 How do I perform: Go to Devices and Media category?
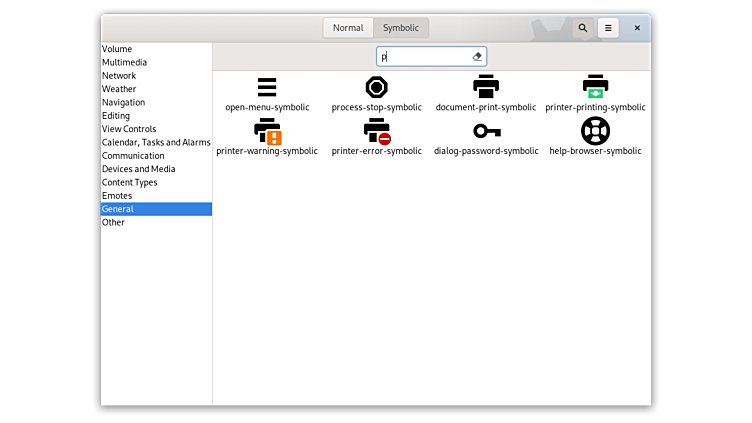pyautogui.click(x=138, y=169)
